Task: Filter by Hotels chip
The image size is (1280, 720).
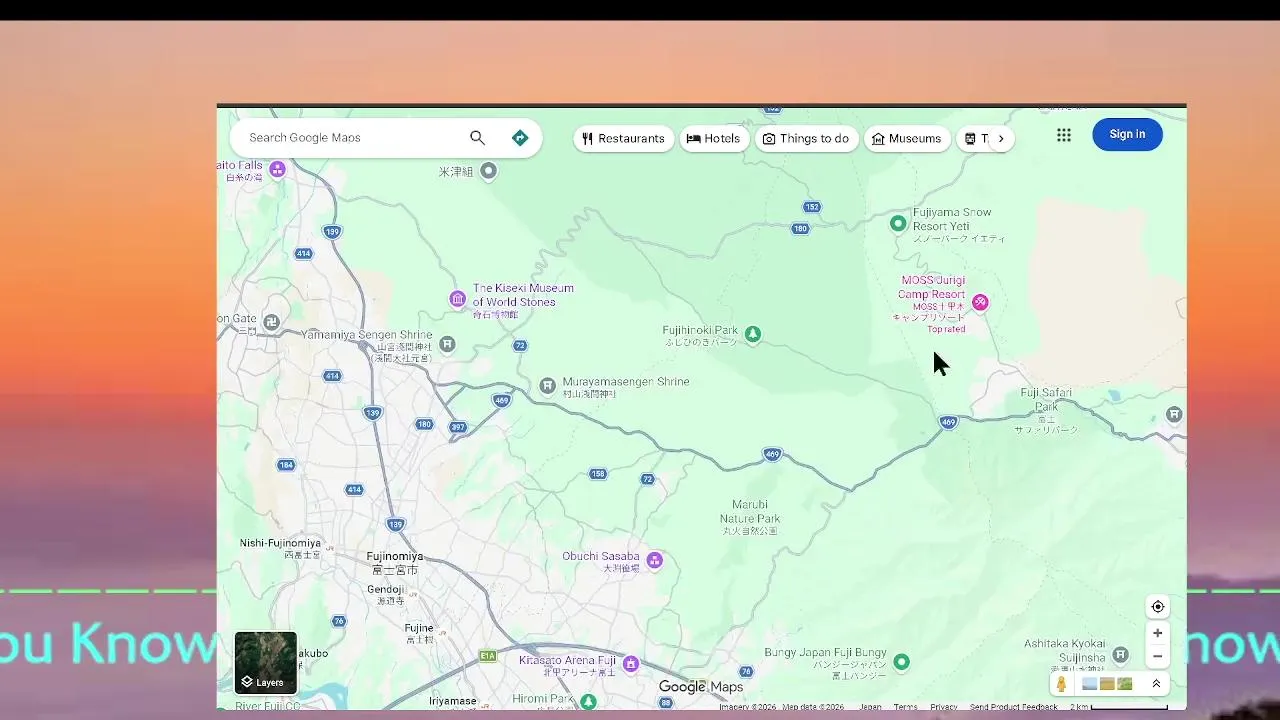Action: (713, 139)
